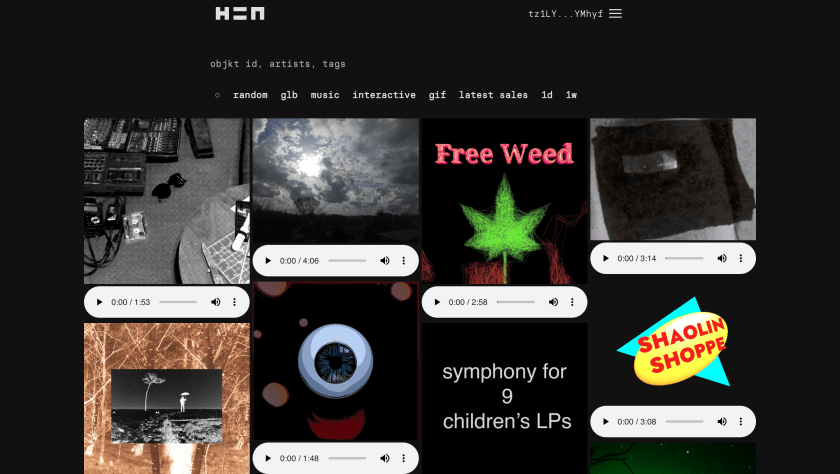Mute the 3:14 audio player
The image size is (840, 474).
(x=722, y=258)
